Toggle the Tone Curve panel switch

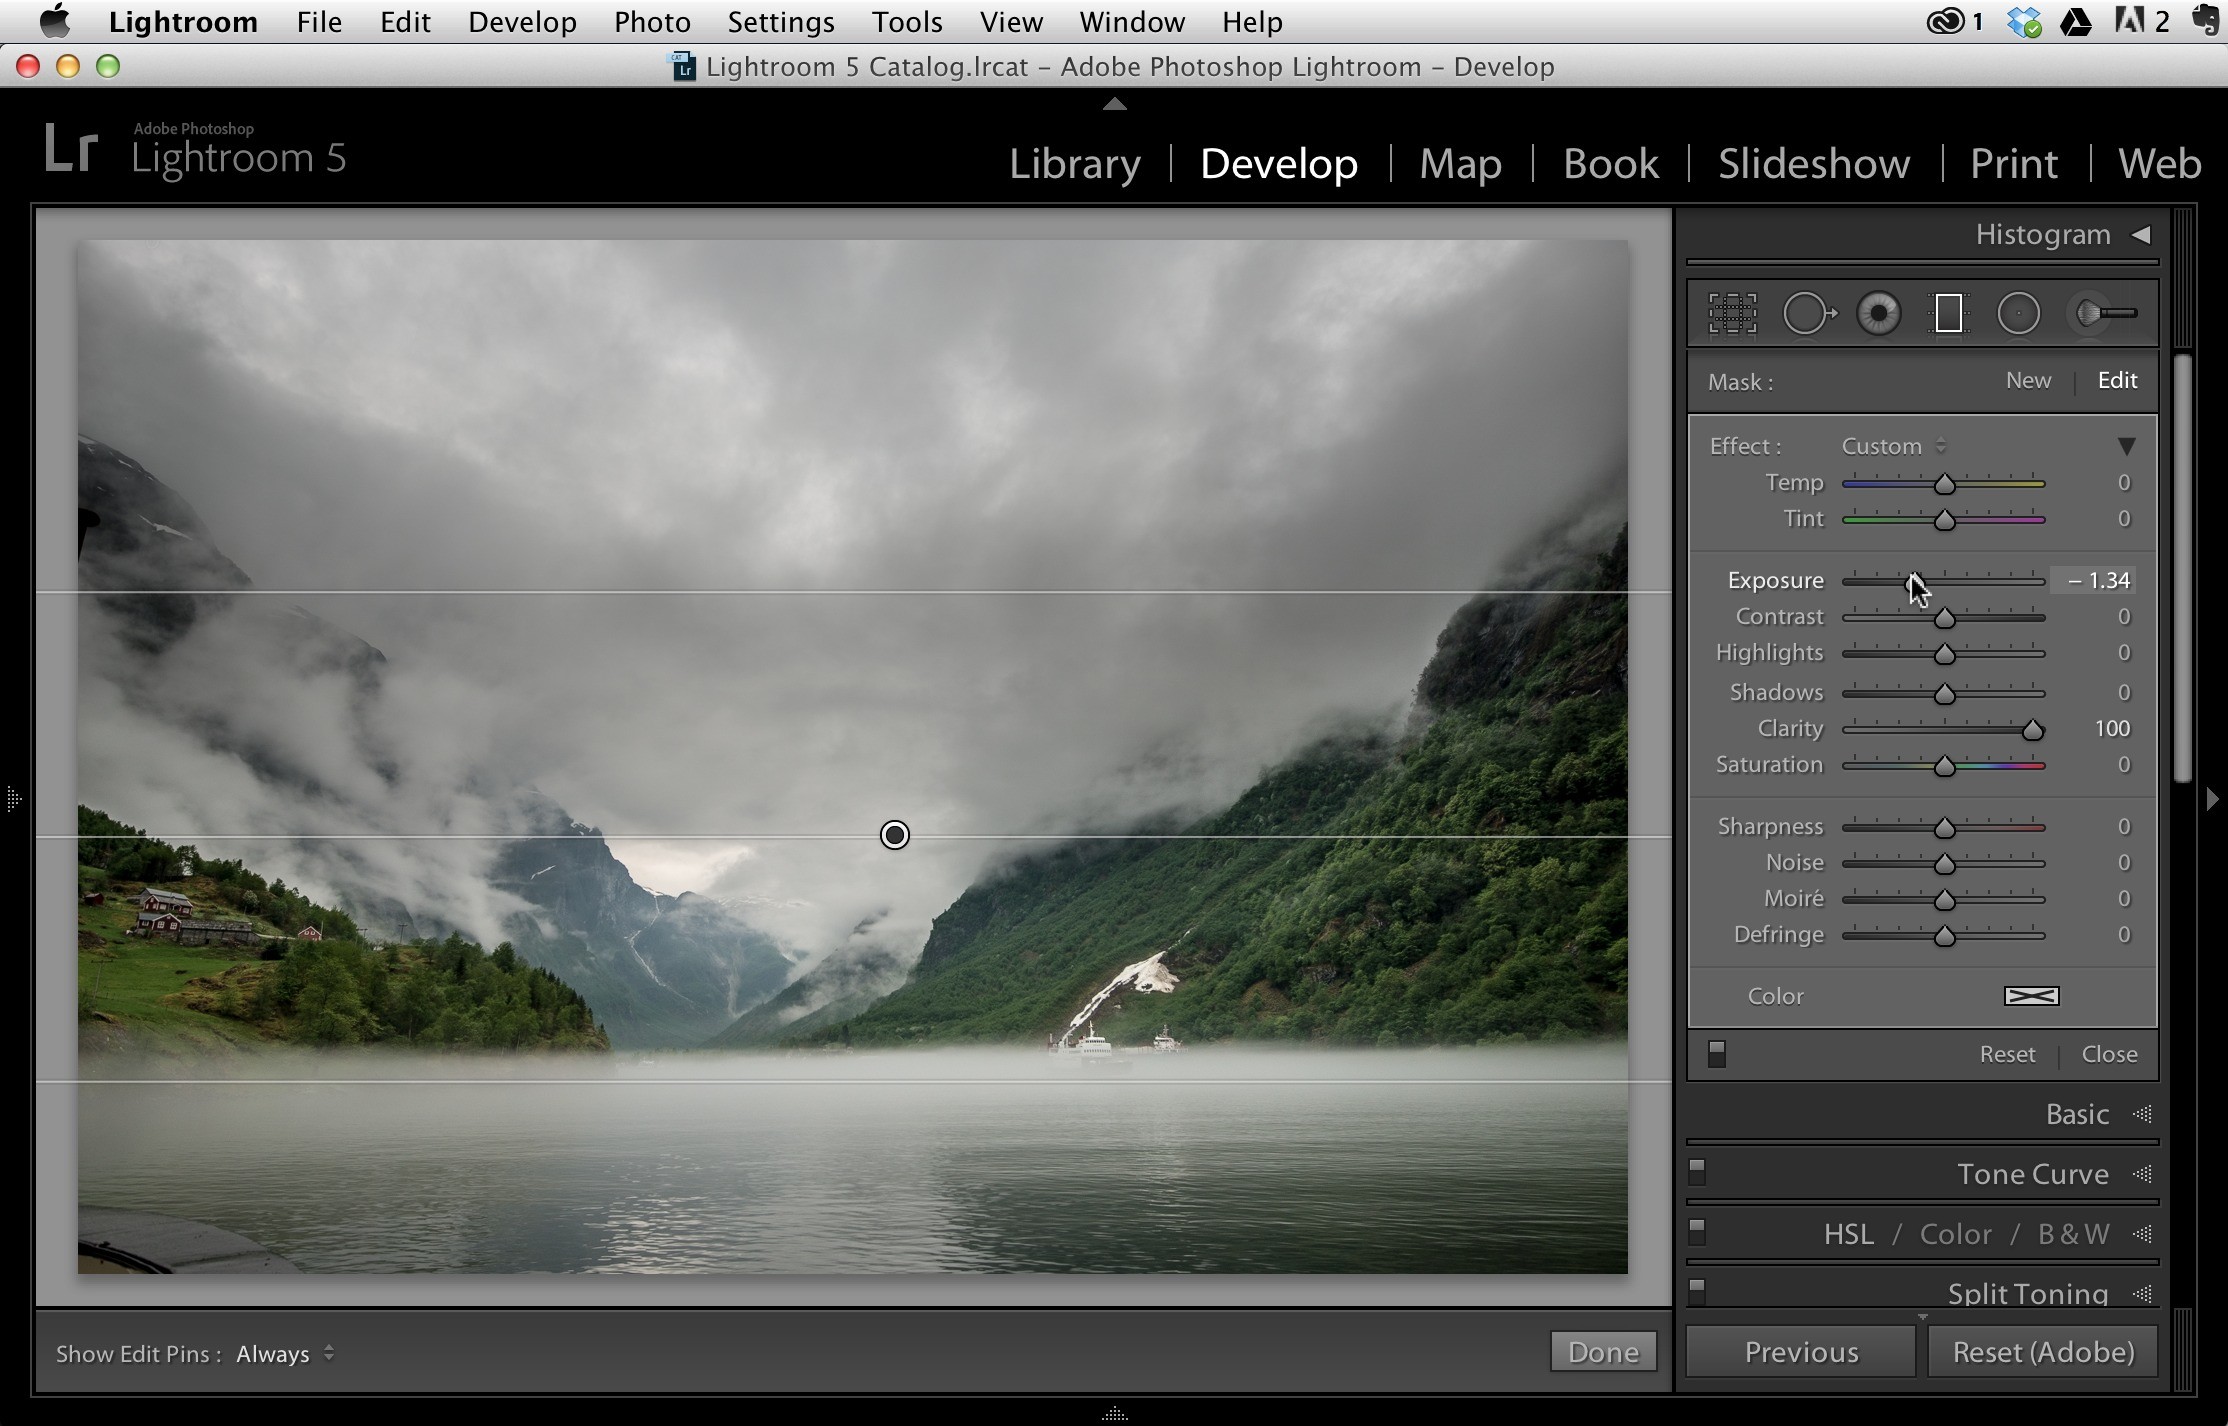point(1697,1172)
